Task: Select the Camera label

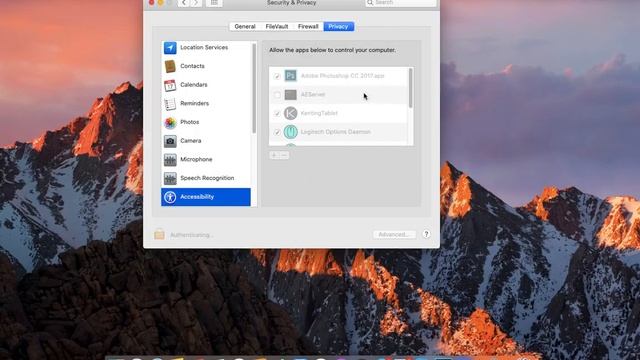Action: pyautogui.click(x=191, y=141)
